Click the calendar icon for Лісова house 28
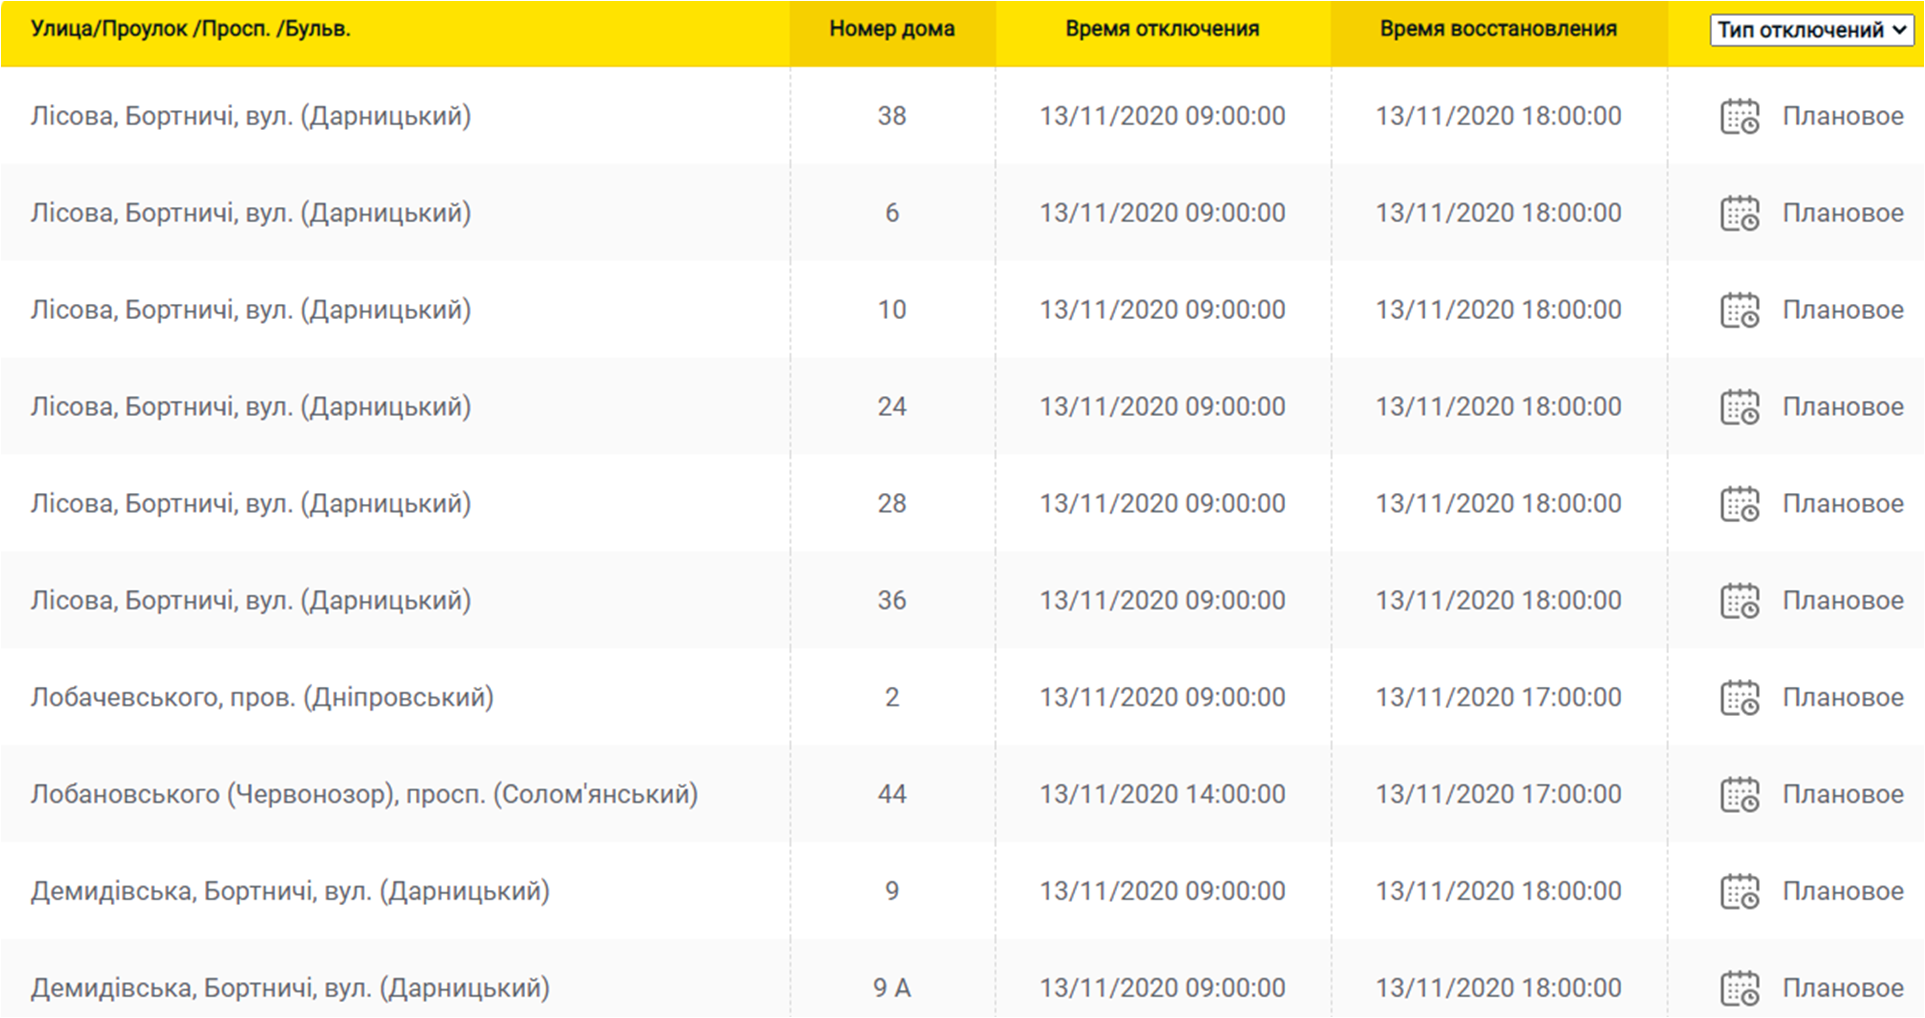The width and height of the screenshot is (1925, 1018). [1739, 505]
